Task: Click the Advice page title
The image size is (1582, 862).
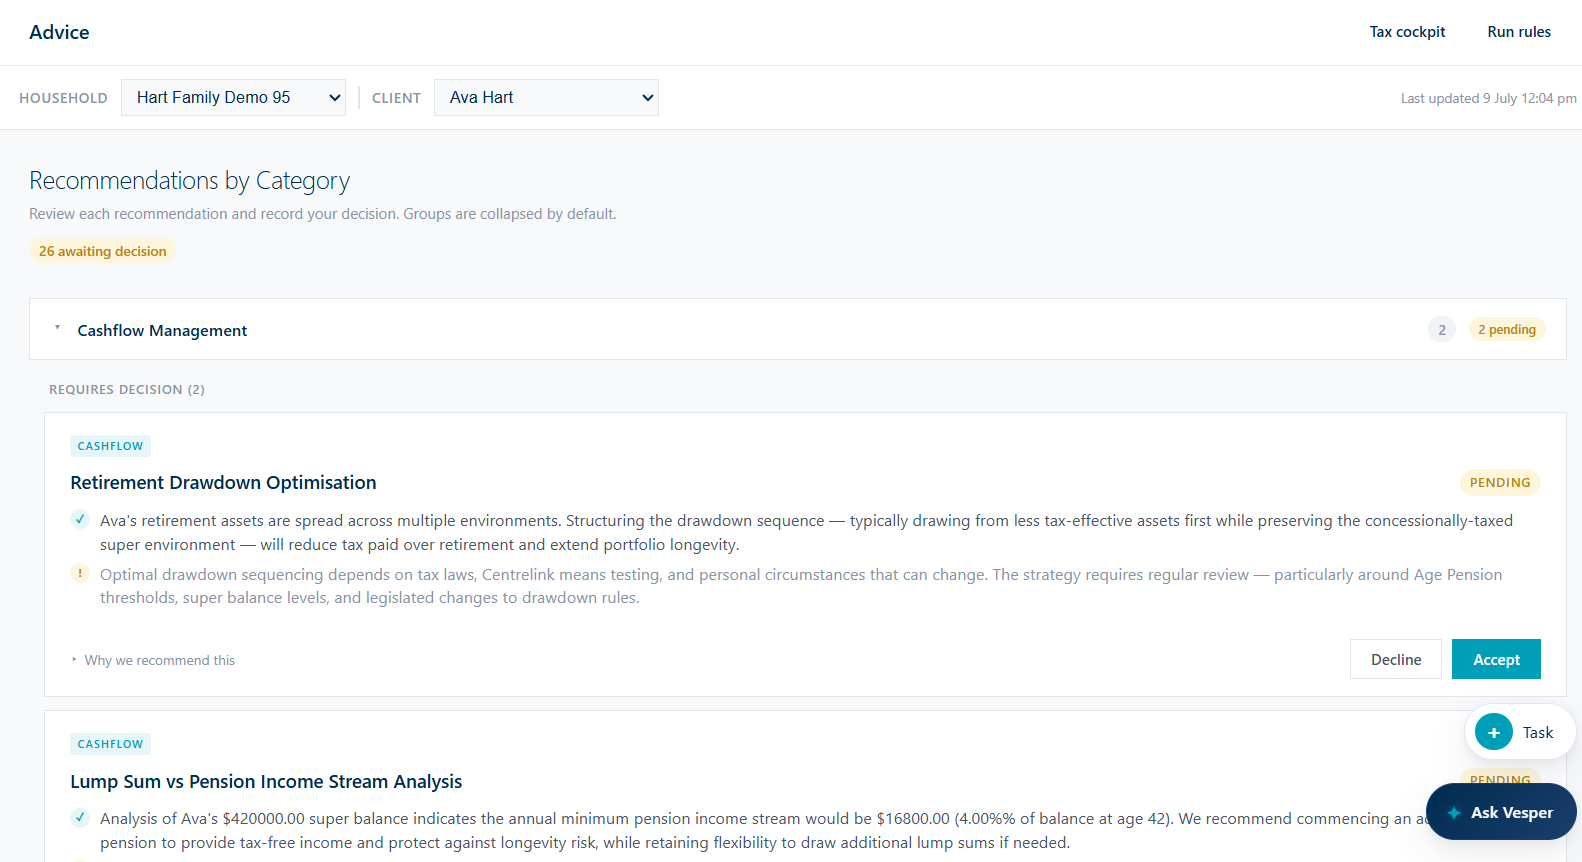Action: pyautogui.click(x=59, y=32)
